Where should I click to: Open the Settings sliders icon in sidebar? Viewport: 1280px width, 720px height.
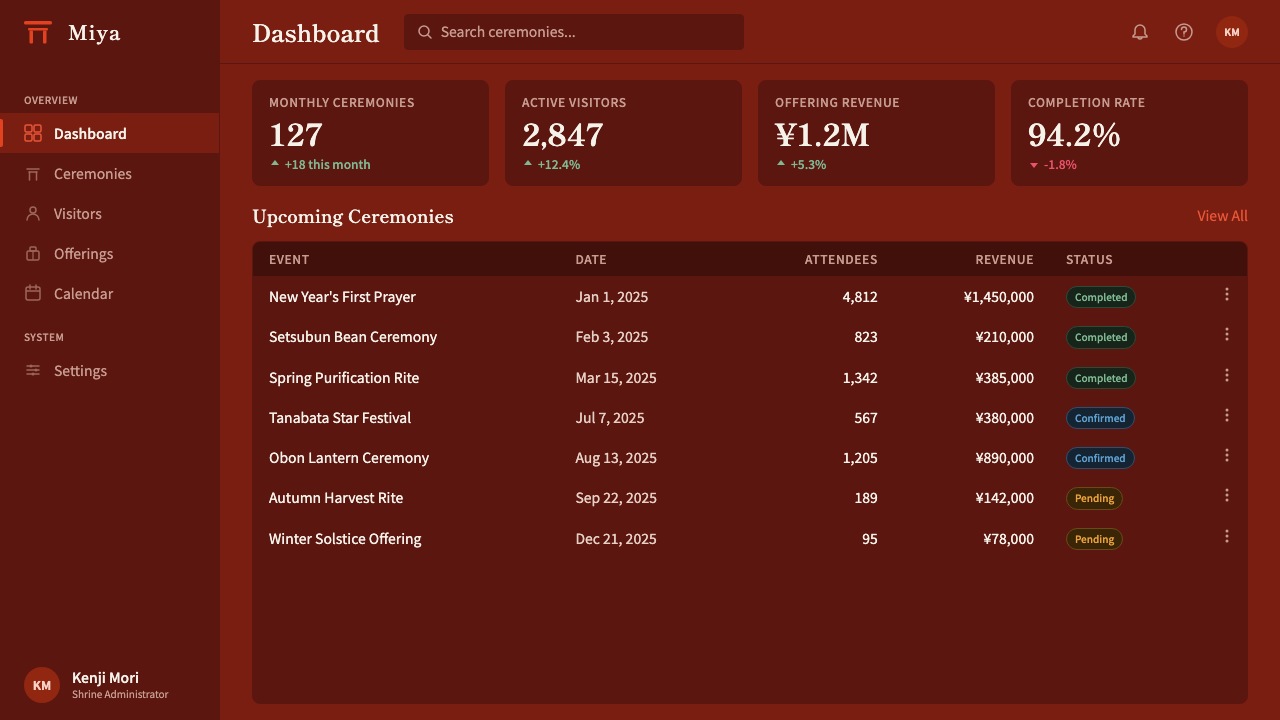(x=33, y=371)
